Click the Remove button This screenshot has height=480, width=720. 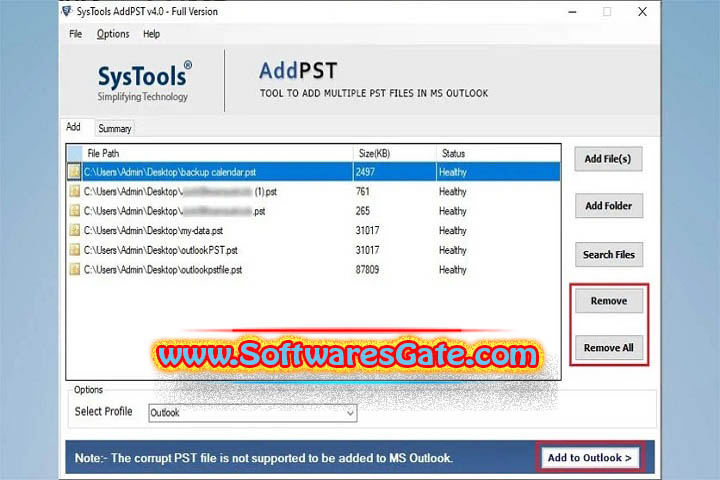pyautogui.click(x=609, y=301)
